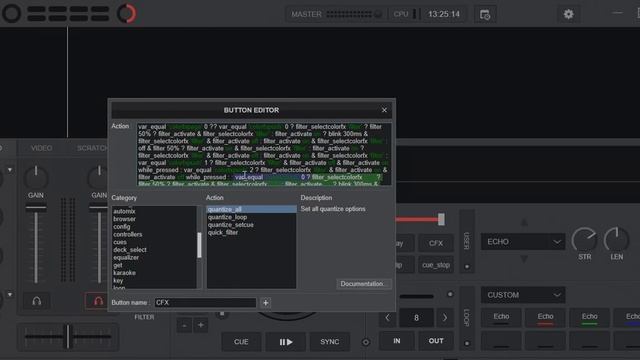
Task: Click the left channel GAIN knob
Action: point(36,177)
